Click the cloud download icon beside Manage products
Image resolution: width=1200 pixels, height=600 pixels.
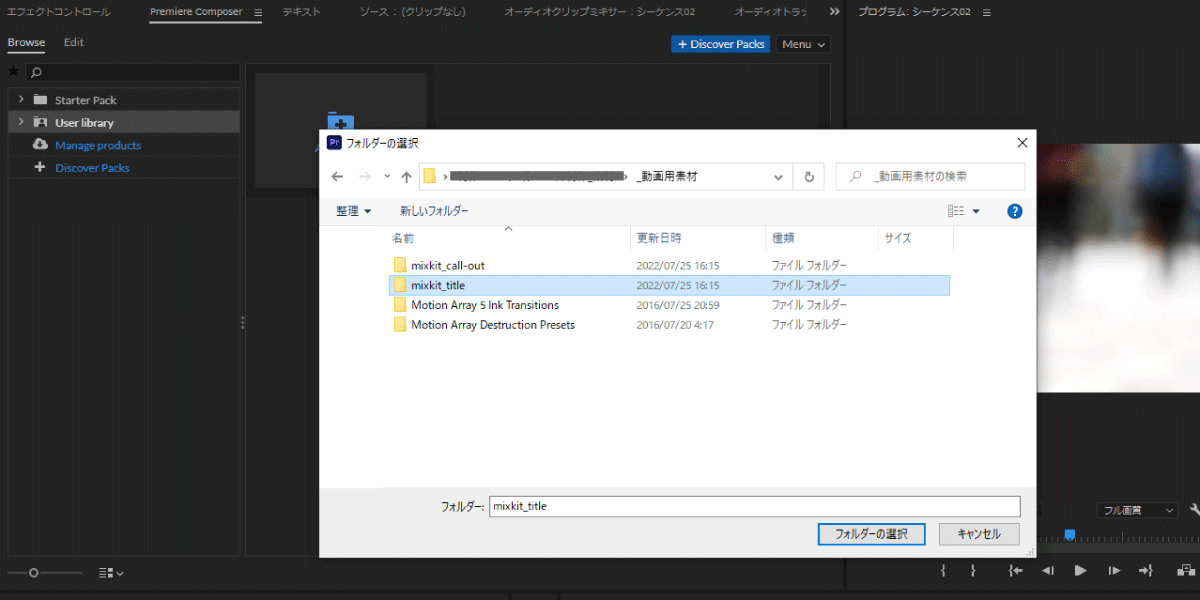40,145
